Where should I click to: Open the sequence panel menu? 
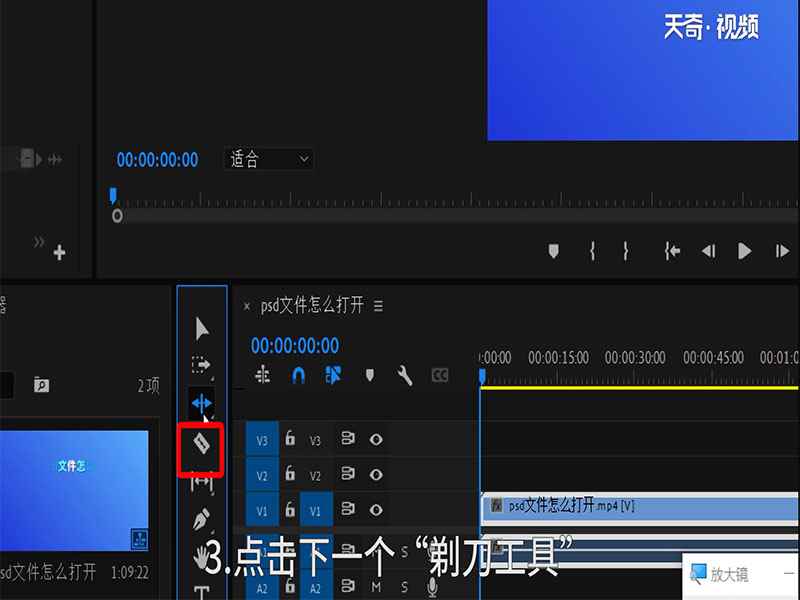pyautogui.click(x=380, y=307)
